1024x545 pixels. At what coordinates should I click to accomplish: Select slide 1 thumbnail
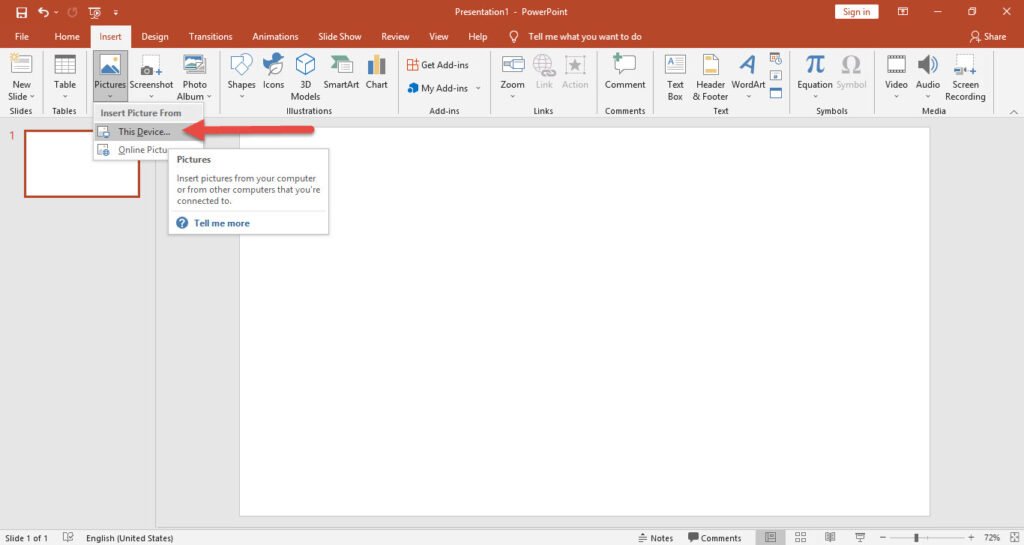(x=82, y=163)
